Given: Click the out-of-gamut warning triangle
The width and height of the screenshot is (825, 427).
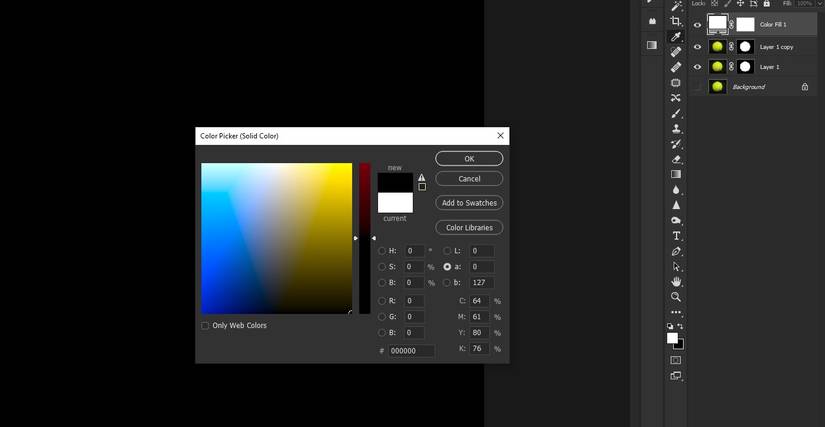Looking at the screenshot, I should [421, 178].
